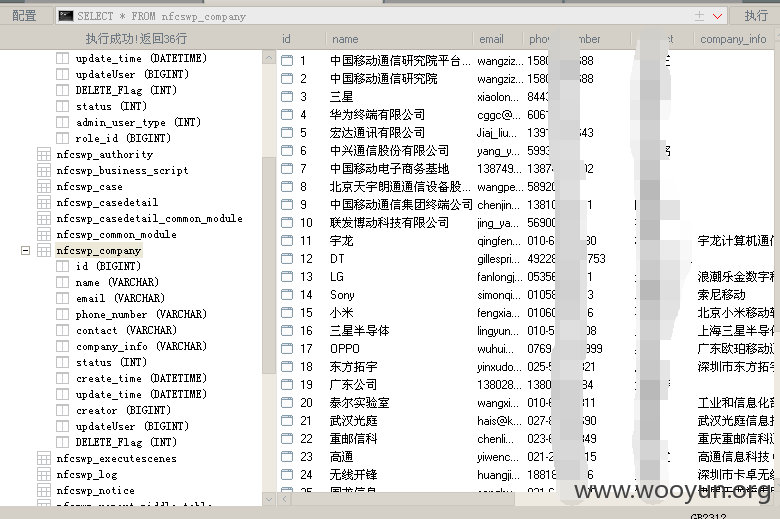Select the nfcswp_common_module table icon

pyautogui.click(x=44, y=234)
